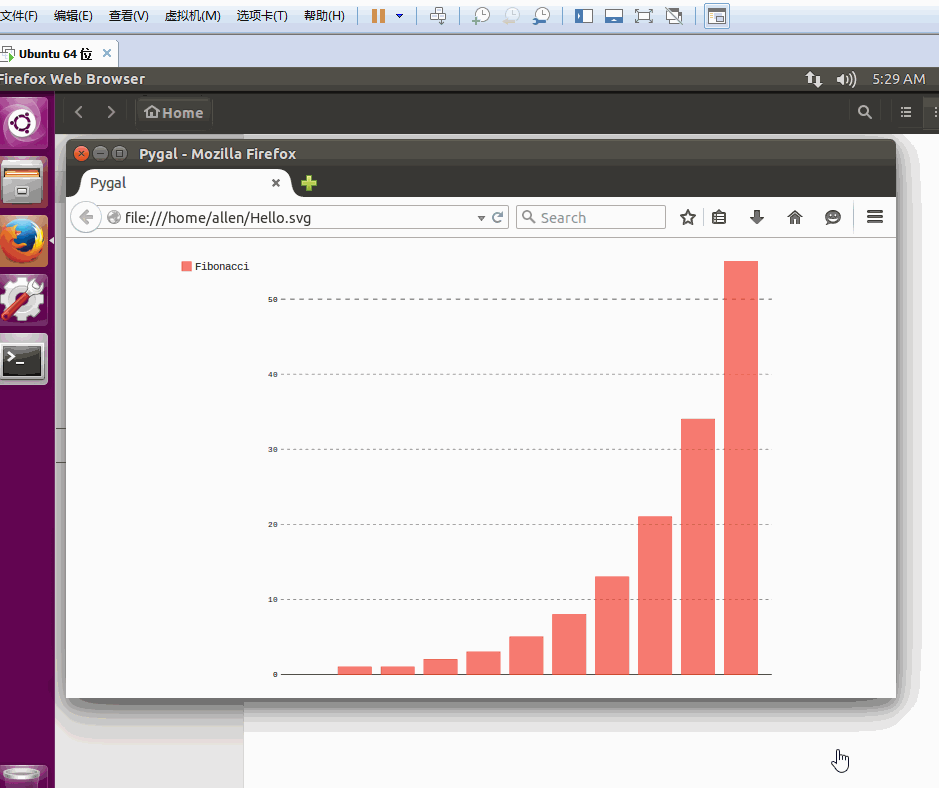Screen dimensions: 939x788
Task: Go to Firefox home page icon
Action: (x=795, y=217)
